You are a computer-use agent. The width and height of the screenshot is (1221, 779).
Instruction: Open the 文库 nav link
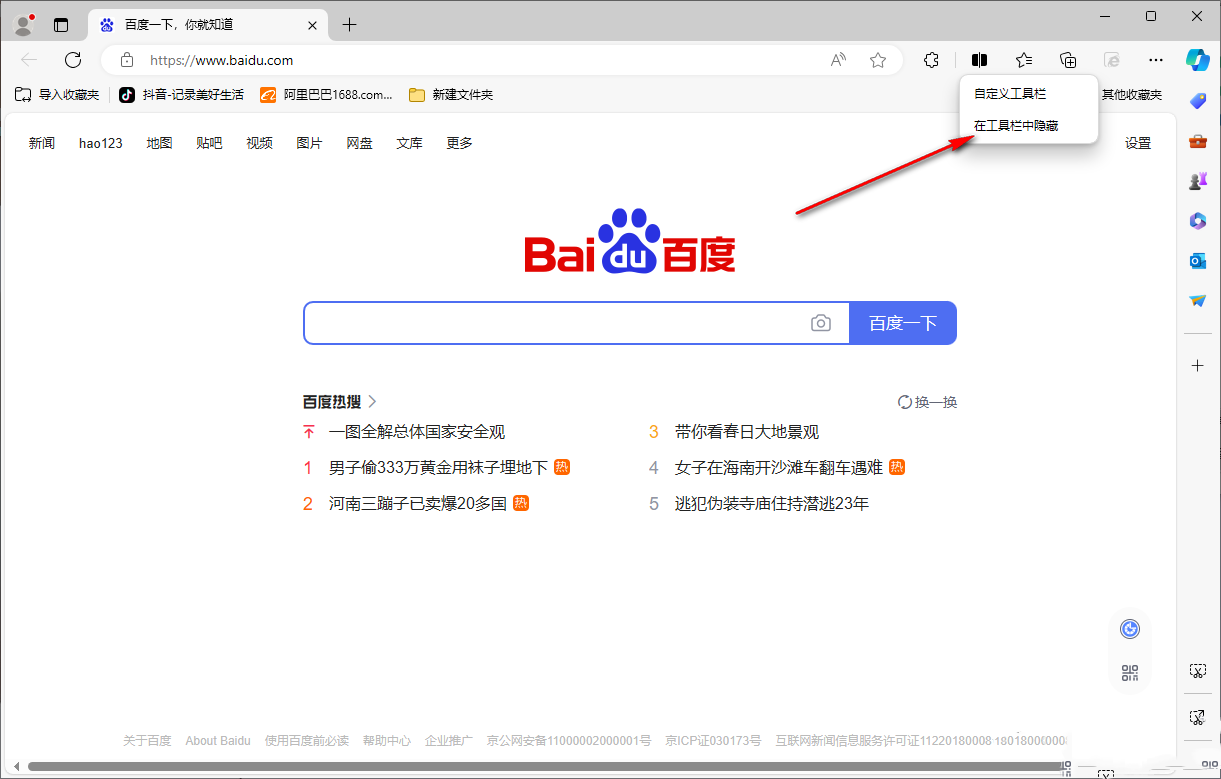[x=409, y=143]
